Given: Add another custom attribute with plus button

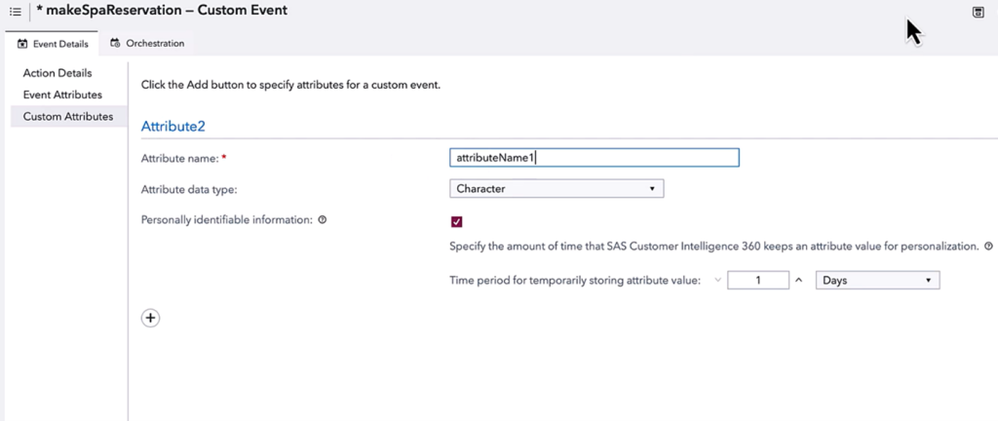Looking at the screenshot, I should [x=150, y=318].
